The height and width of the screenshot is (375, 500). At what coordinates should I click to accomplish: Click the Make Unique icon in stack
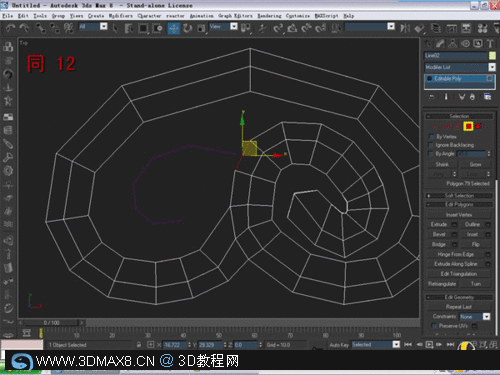pyautogui.click(x=462, y=97)
